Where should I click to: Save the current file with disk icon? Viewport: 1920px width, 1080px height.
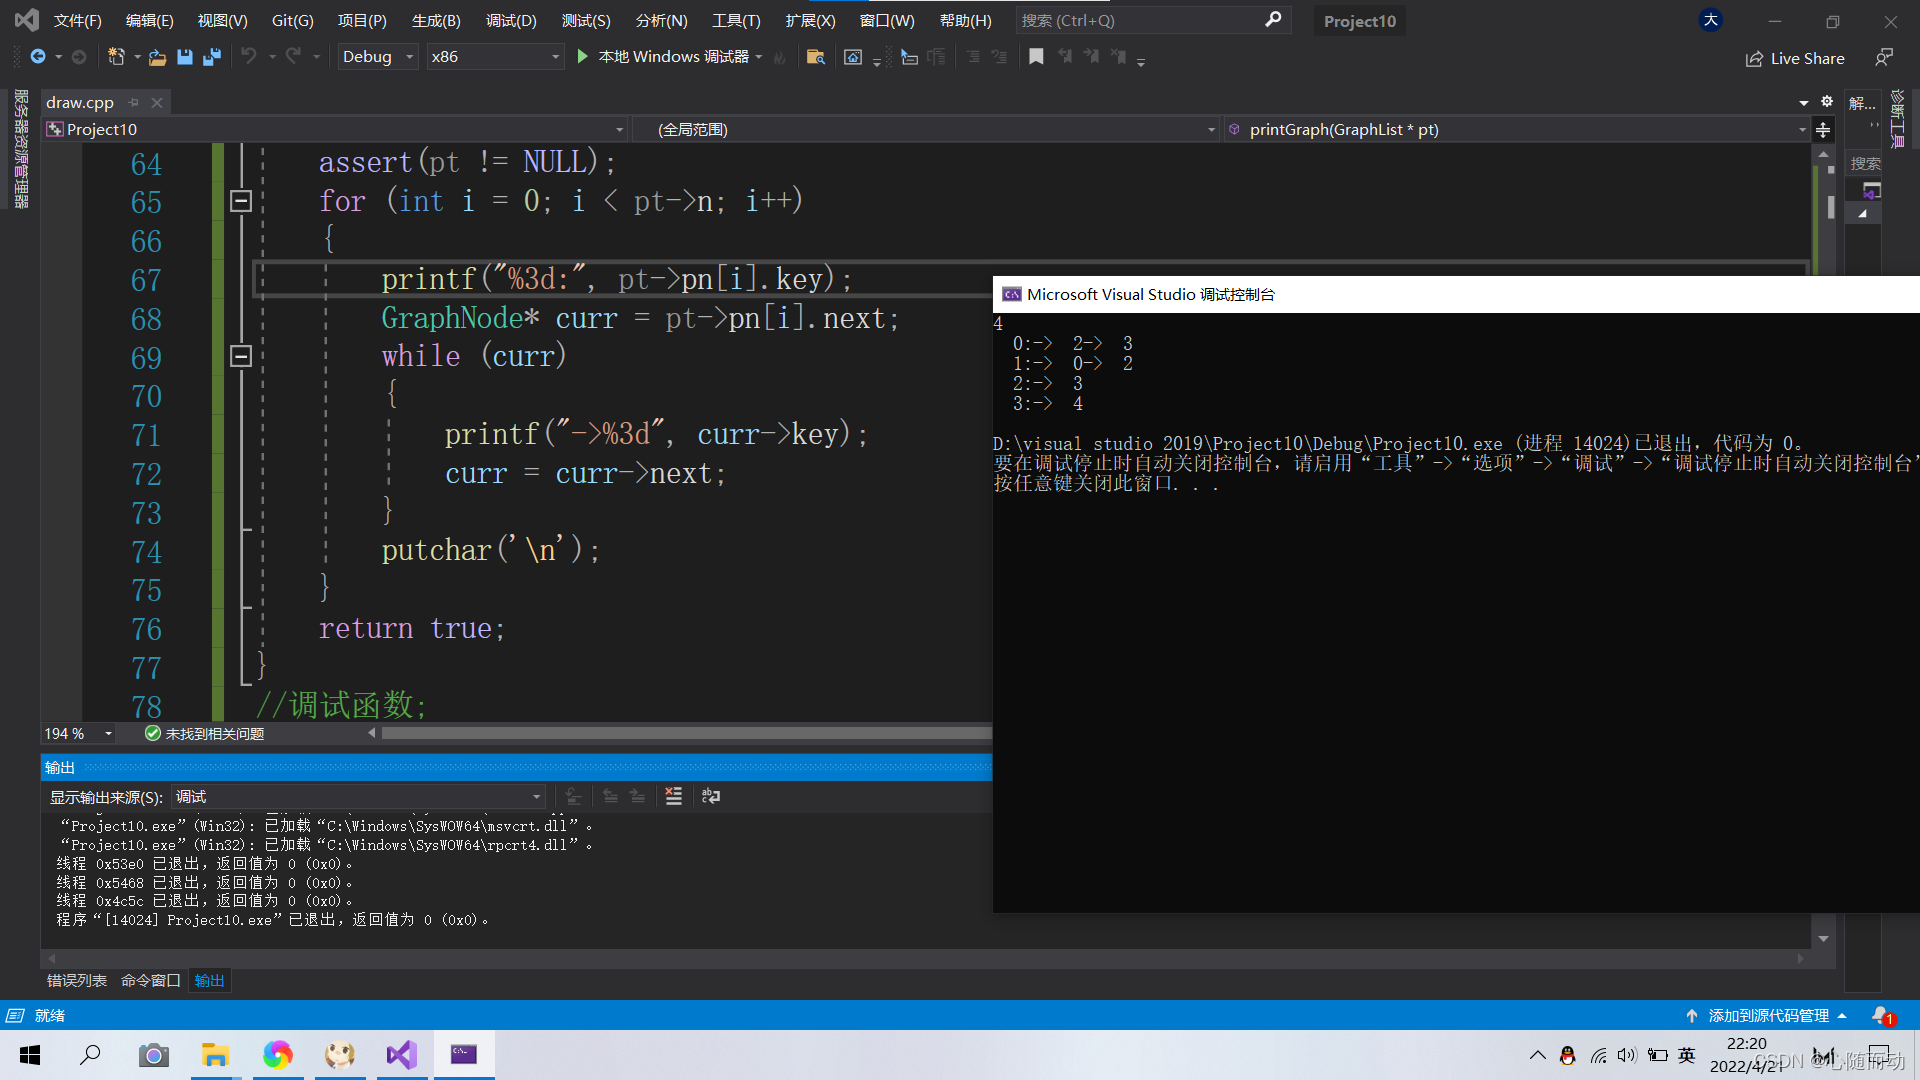point(184,57)
